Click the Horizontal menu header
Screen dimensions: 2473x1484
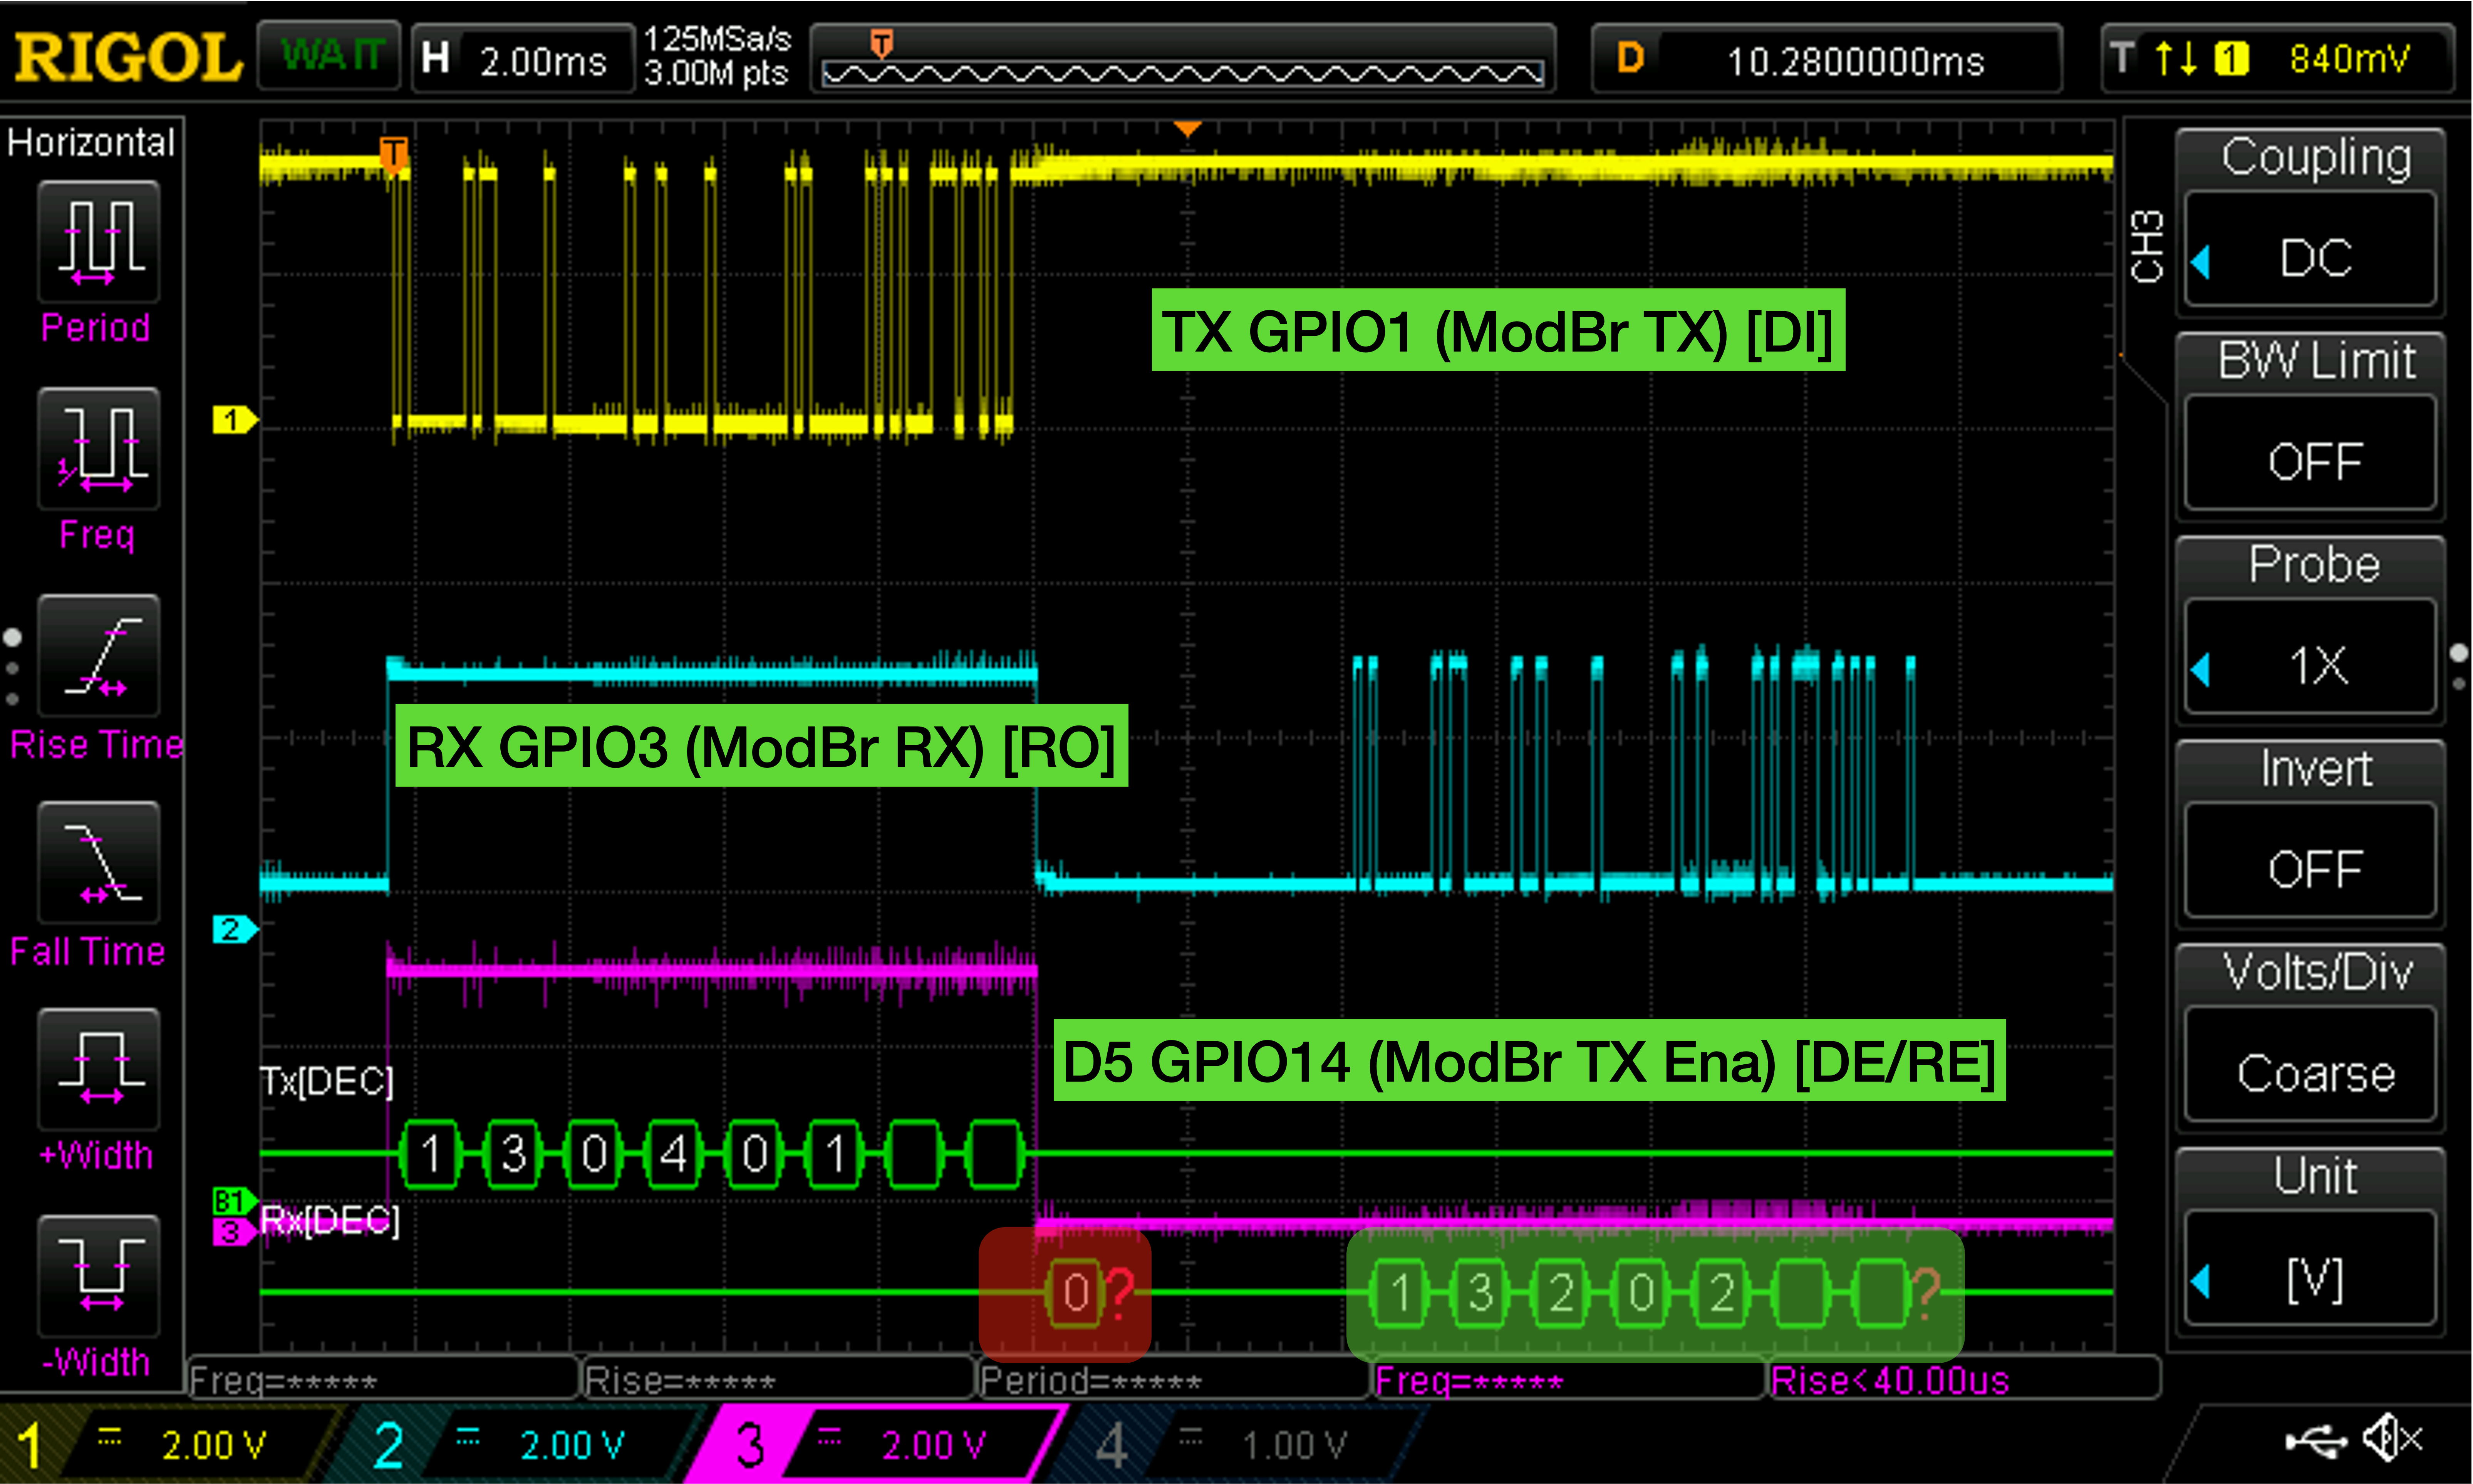[91, 142]
